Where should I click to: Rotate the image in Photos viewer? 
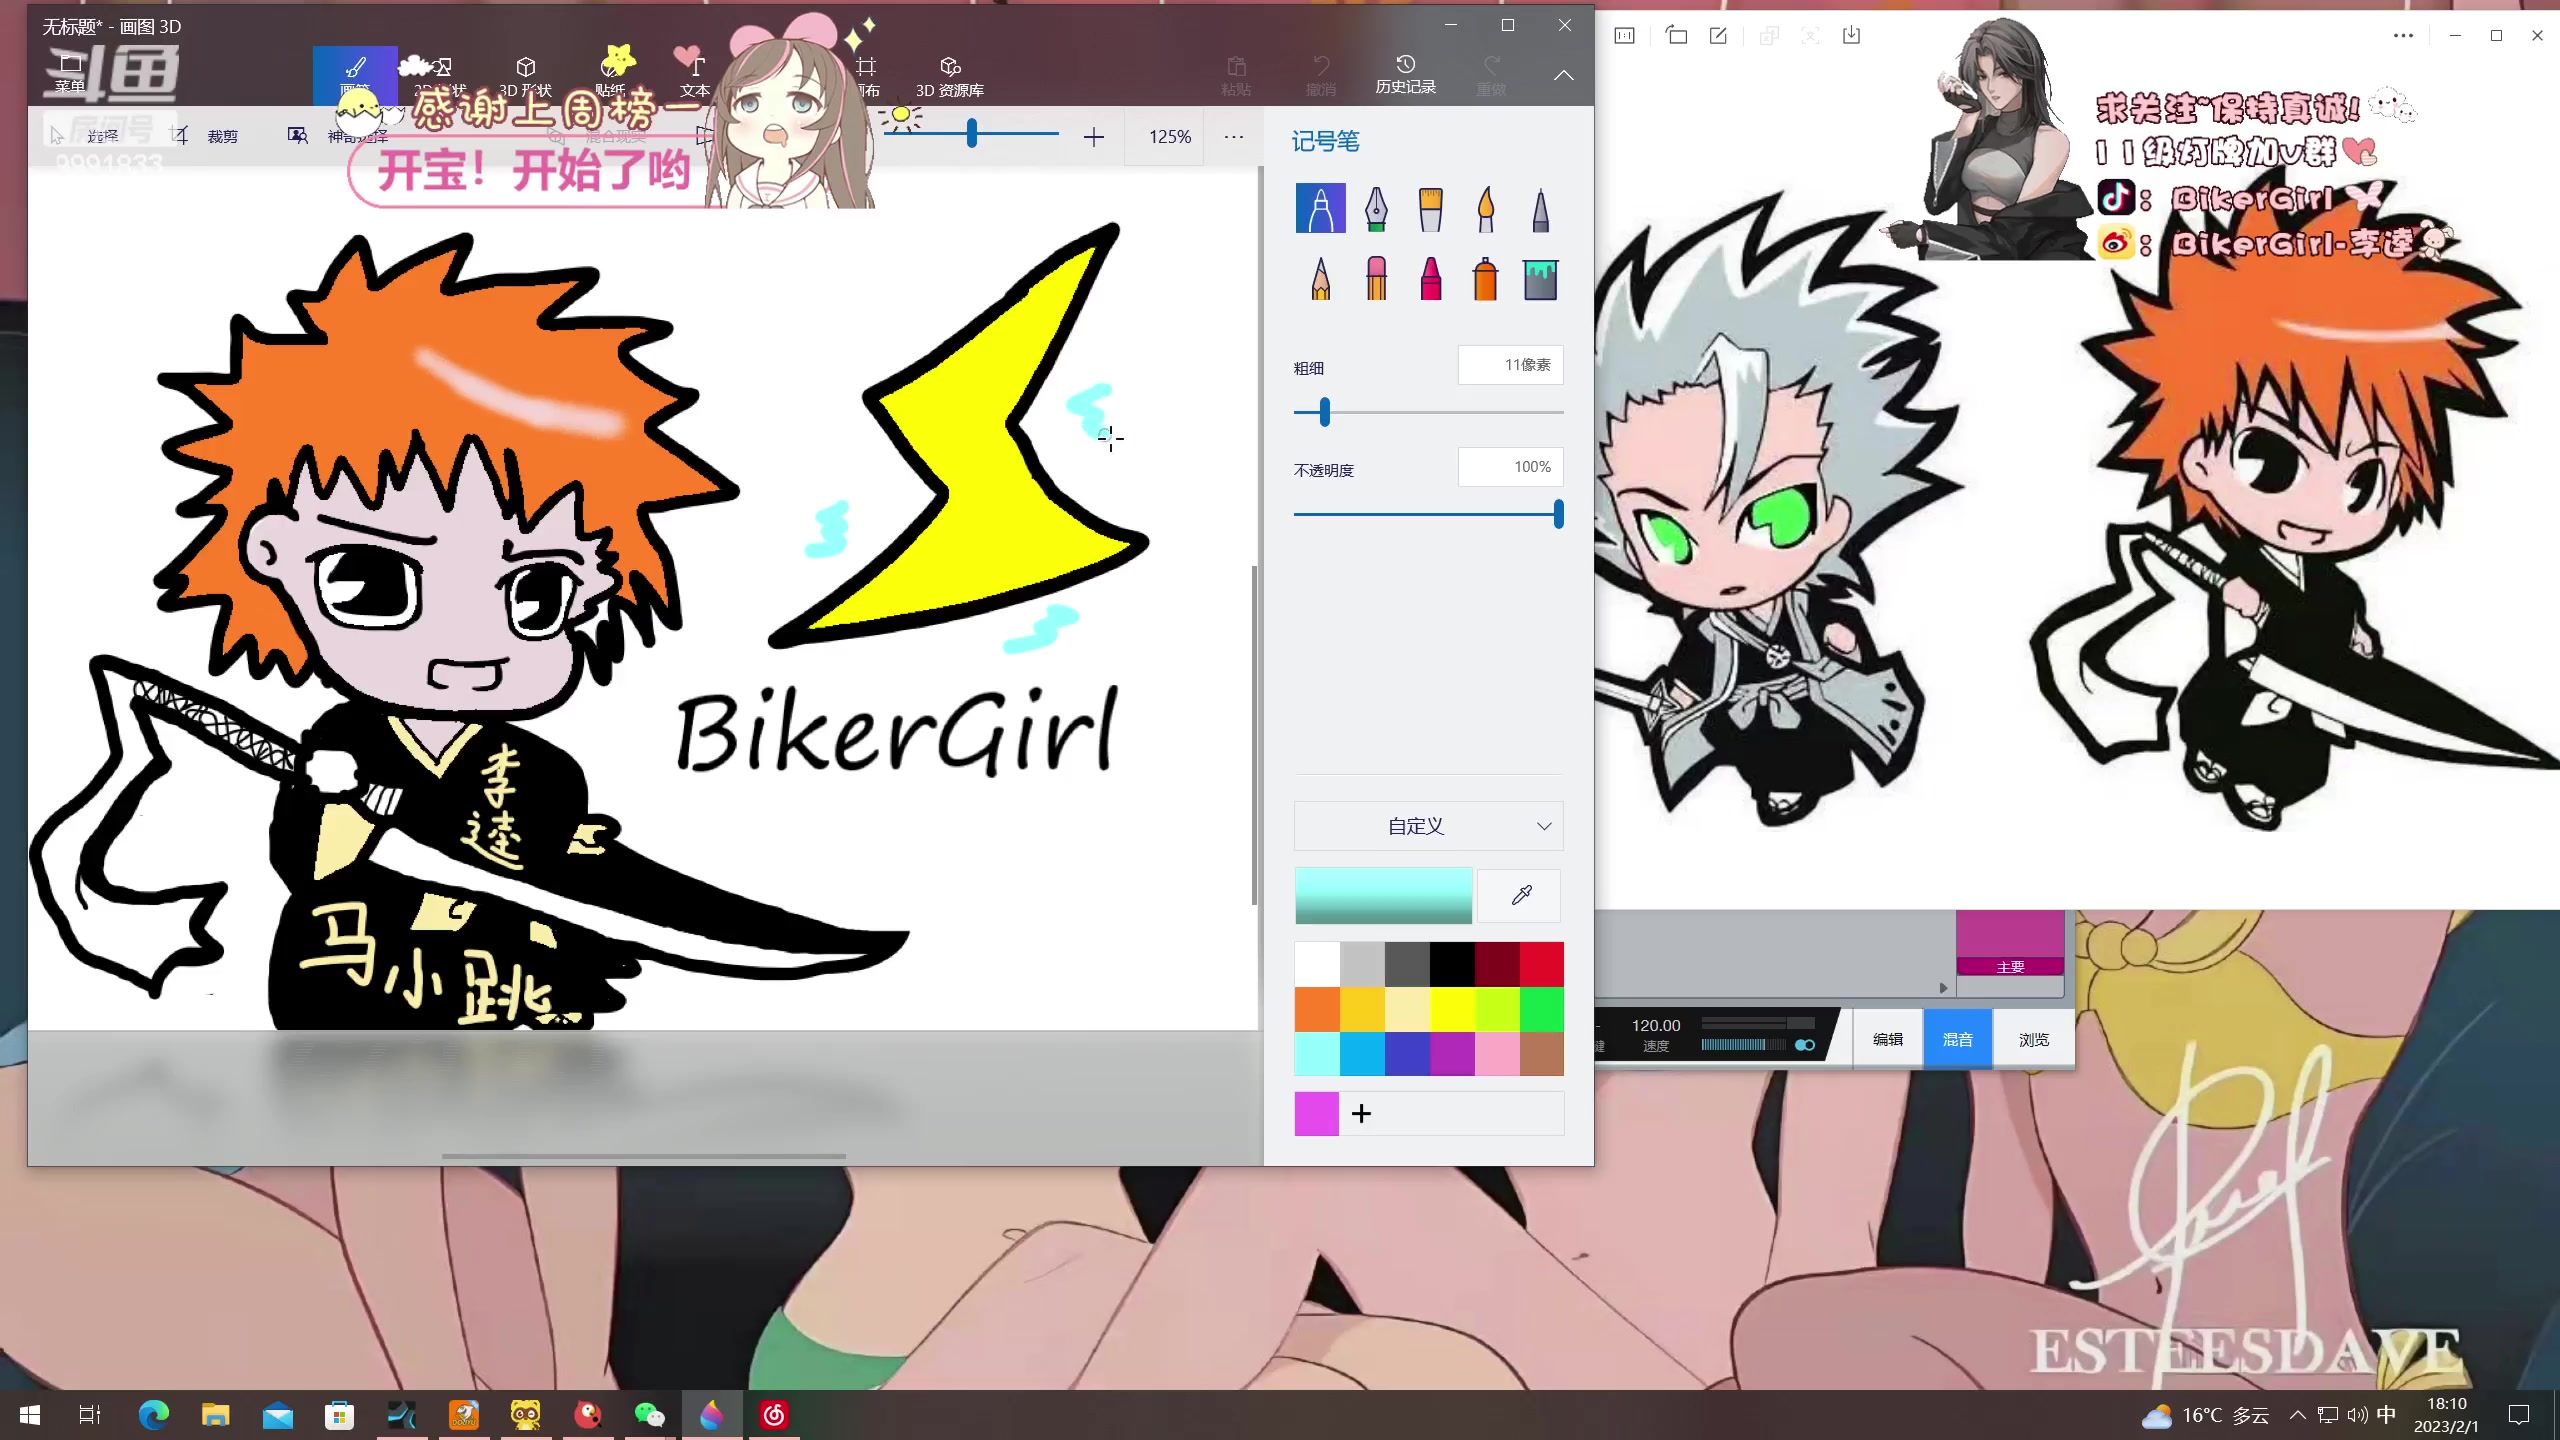pos(1676,36)
